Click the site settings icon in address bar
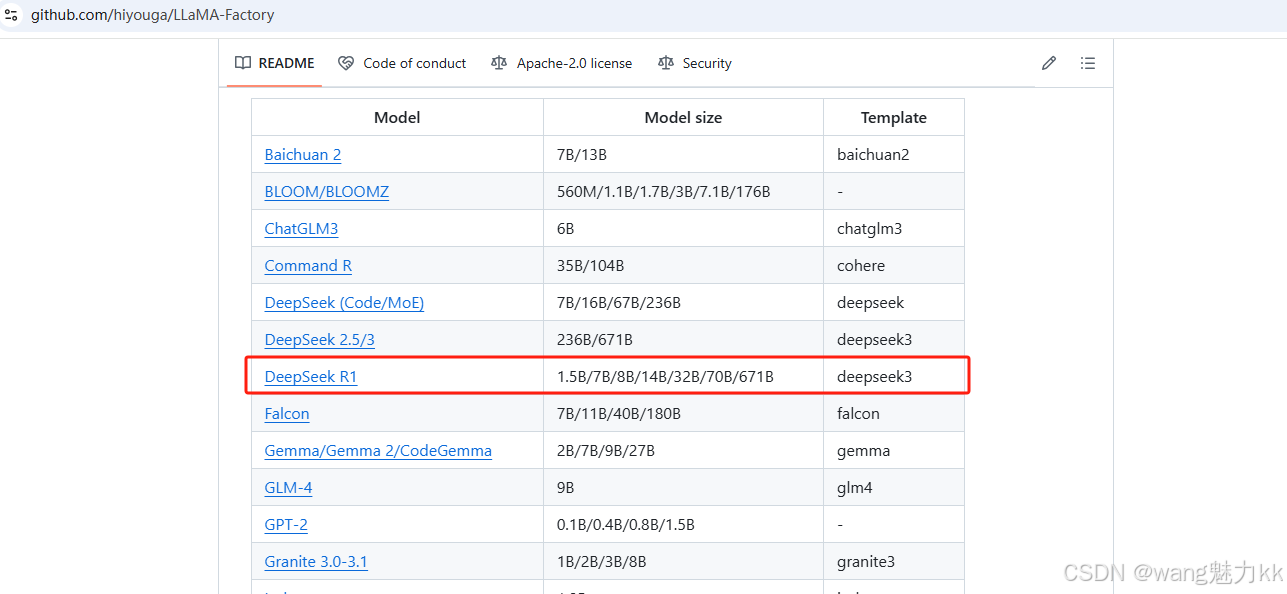The height and width of the screenshot is (594, 1287). click(12, 15)
